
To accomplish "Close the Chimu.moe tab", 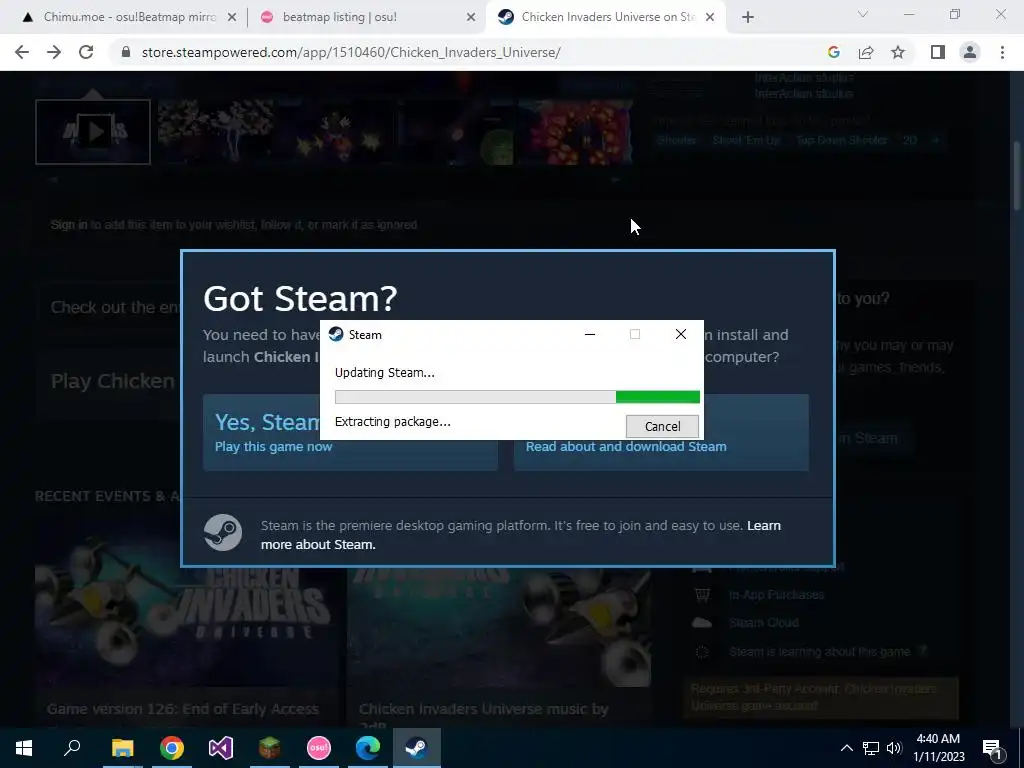I will pyautogui.click(x=232, y=18).
